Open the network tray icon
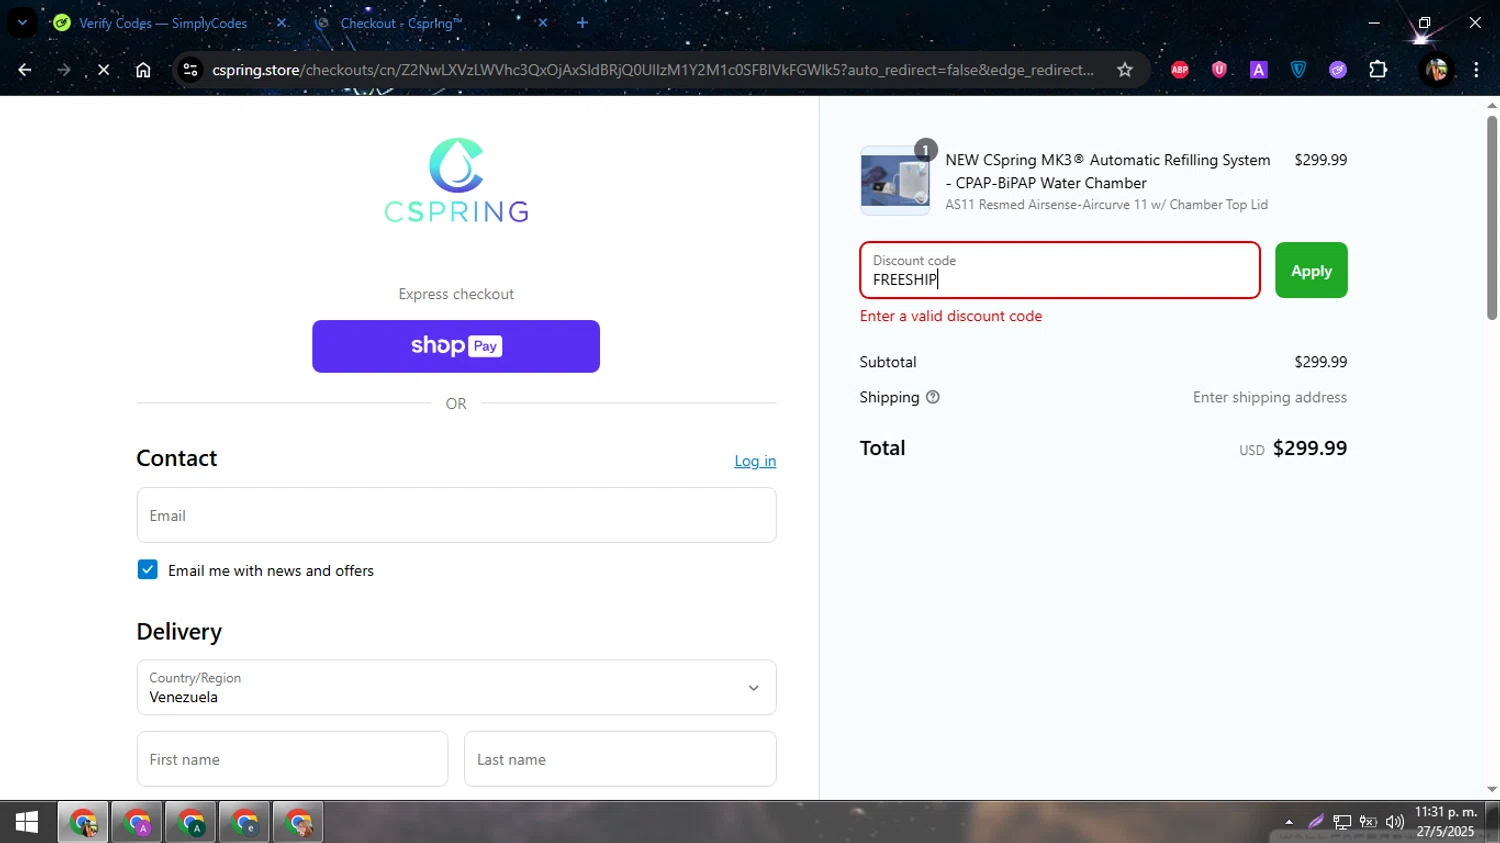The width and height of the screenshot is (1500, 843). (1342, 822)
